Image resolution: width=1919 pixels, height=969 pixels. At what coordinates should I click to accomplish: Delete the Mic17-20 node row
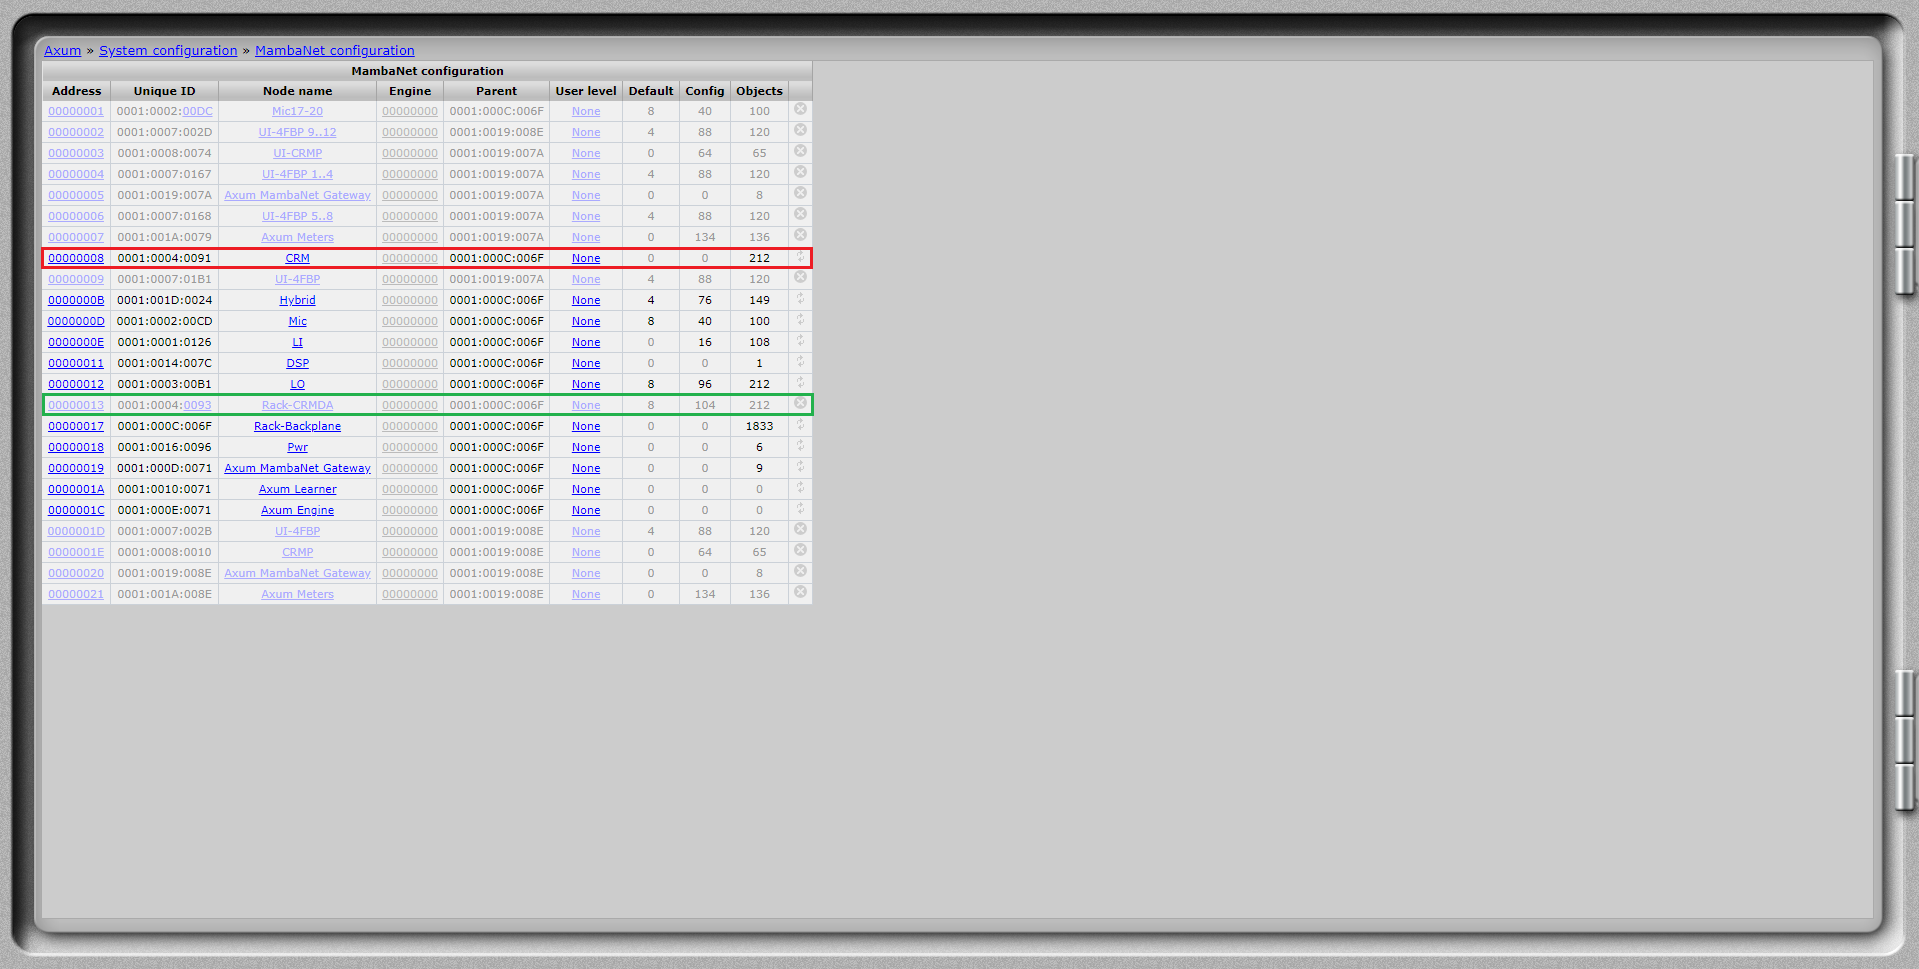800,110
